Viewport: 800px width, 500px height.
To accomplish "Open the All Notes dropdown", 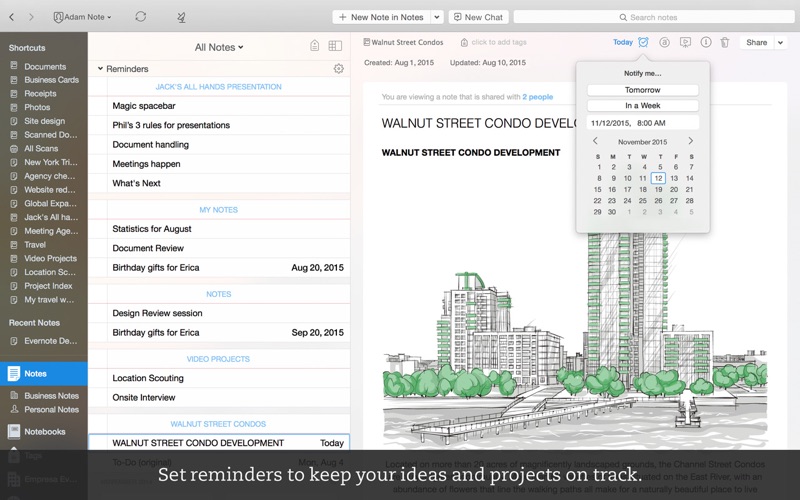I will pyautogui.click(x=219, y=47).
